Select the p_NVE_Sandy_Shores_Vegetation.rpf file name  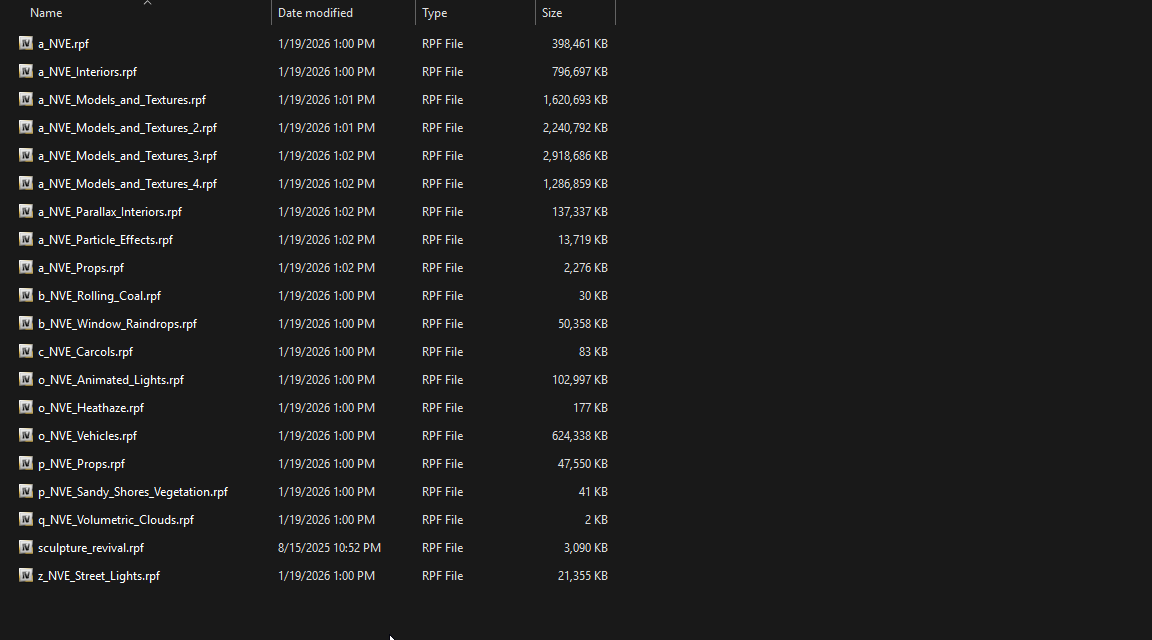pyautogui.click(x=133, y=492)
